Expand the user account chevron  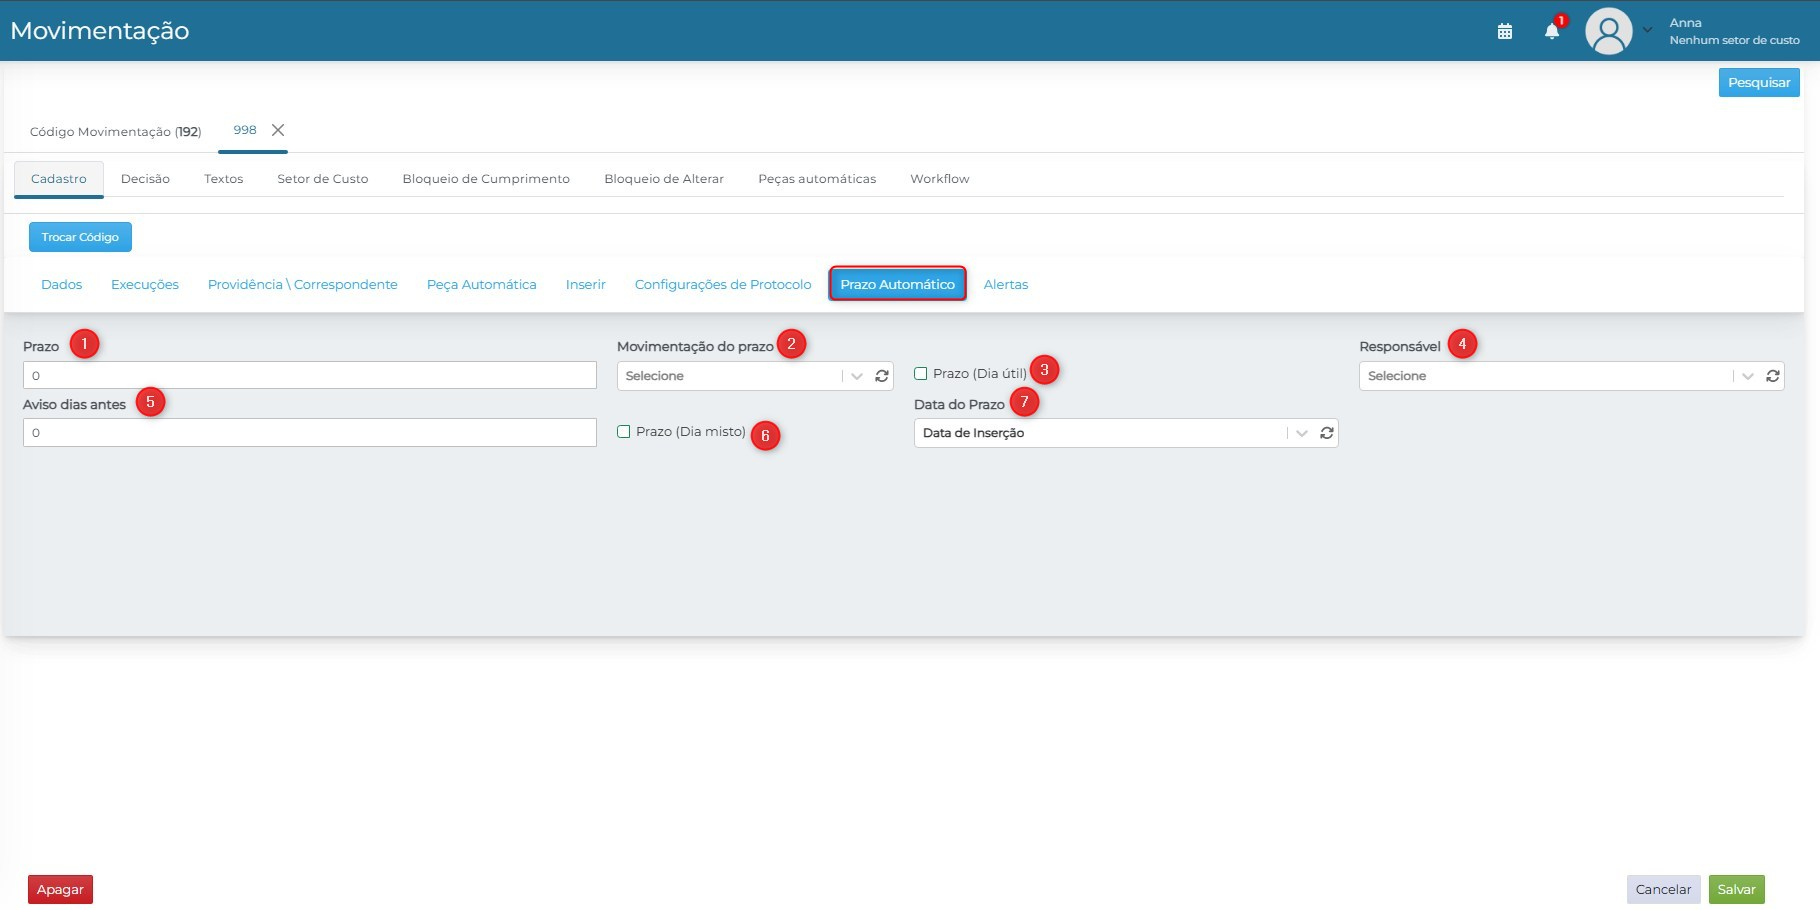click(x=1647, y=30)
